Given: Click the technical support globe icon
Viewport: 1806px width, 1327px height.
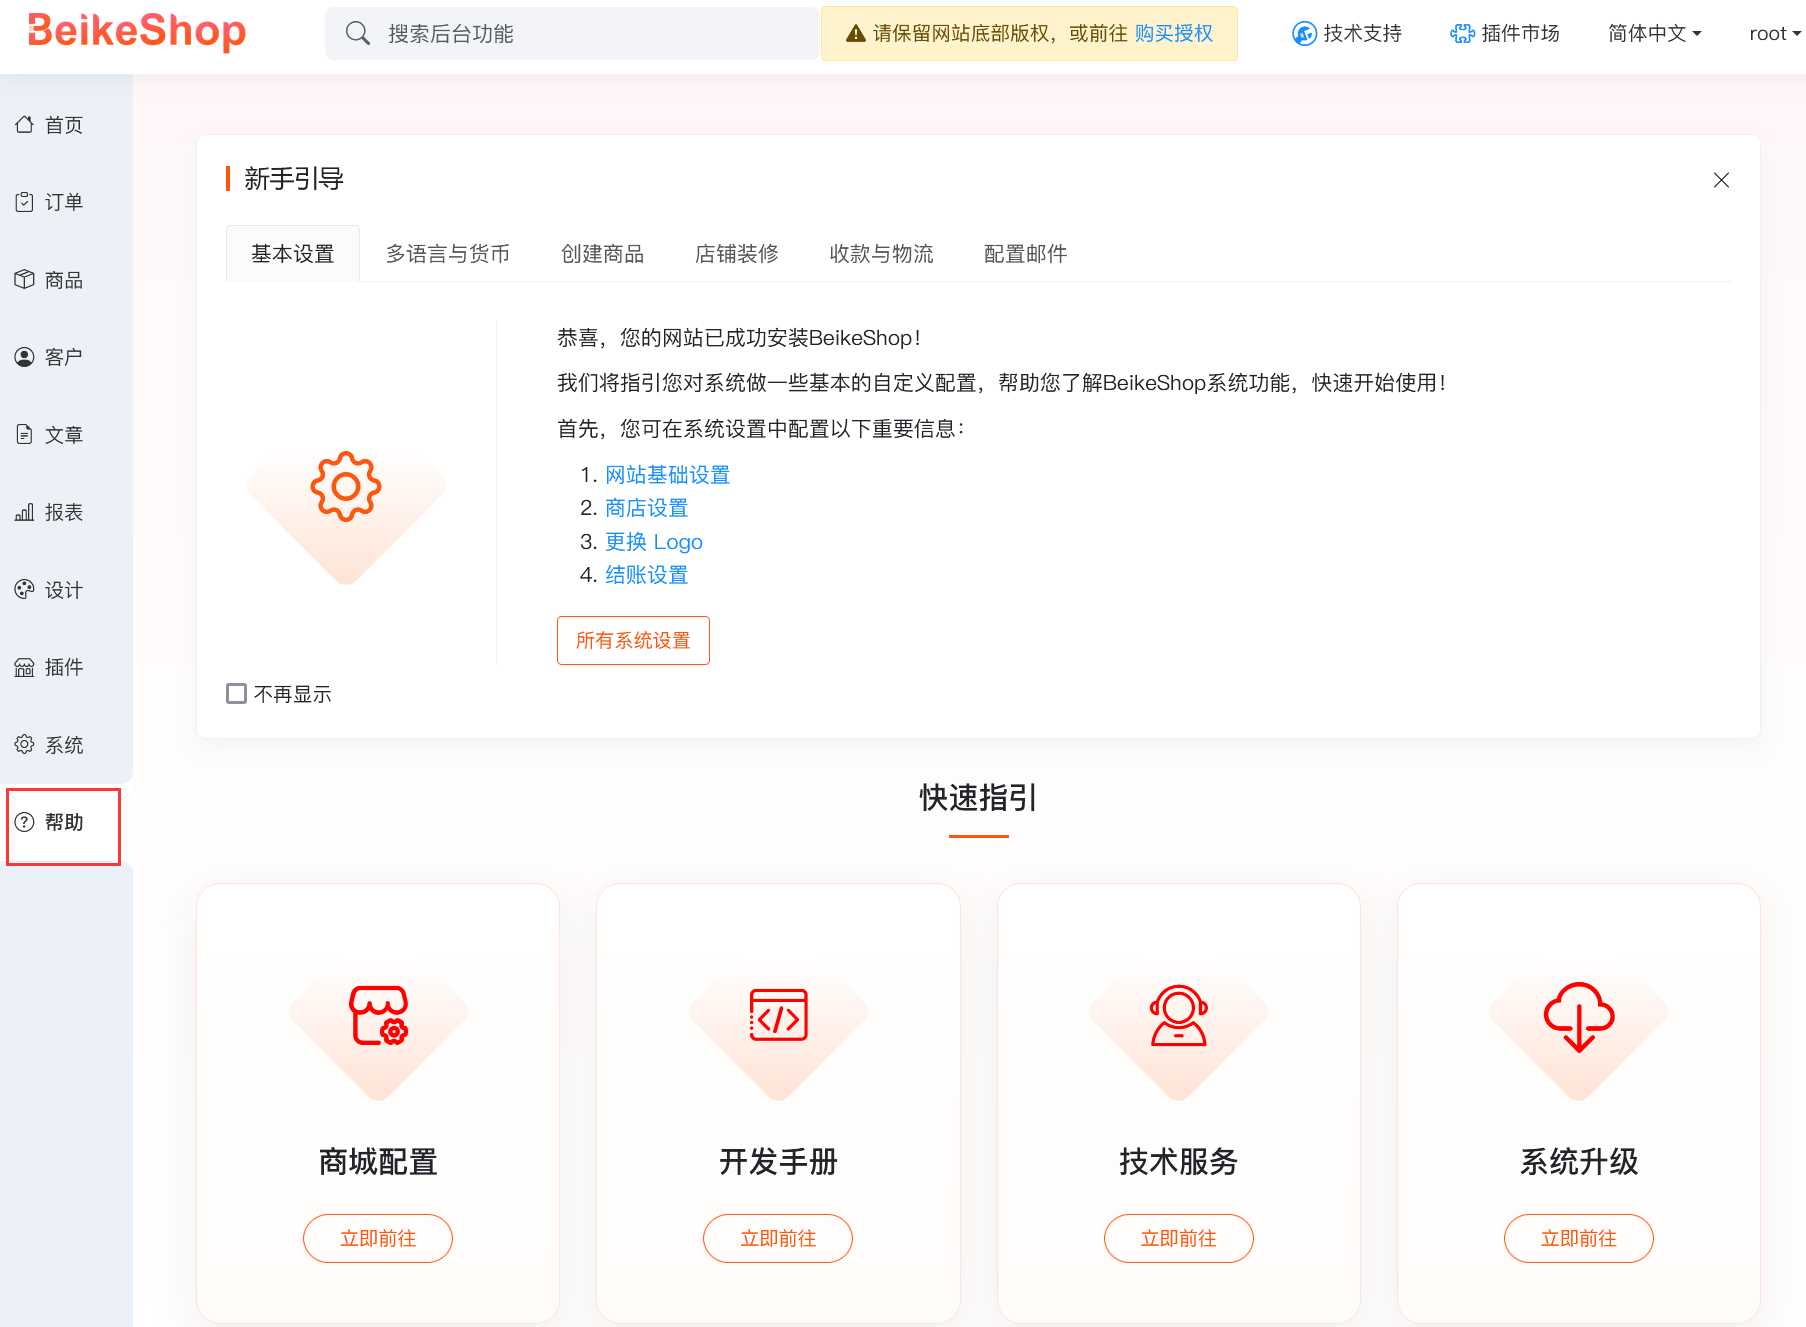Looking at the screenshot, I should (1304, 33).
